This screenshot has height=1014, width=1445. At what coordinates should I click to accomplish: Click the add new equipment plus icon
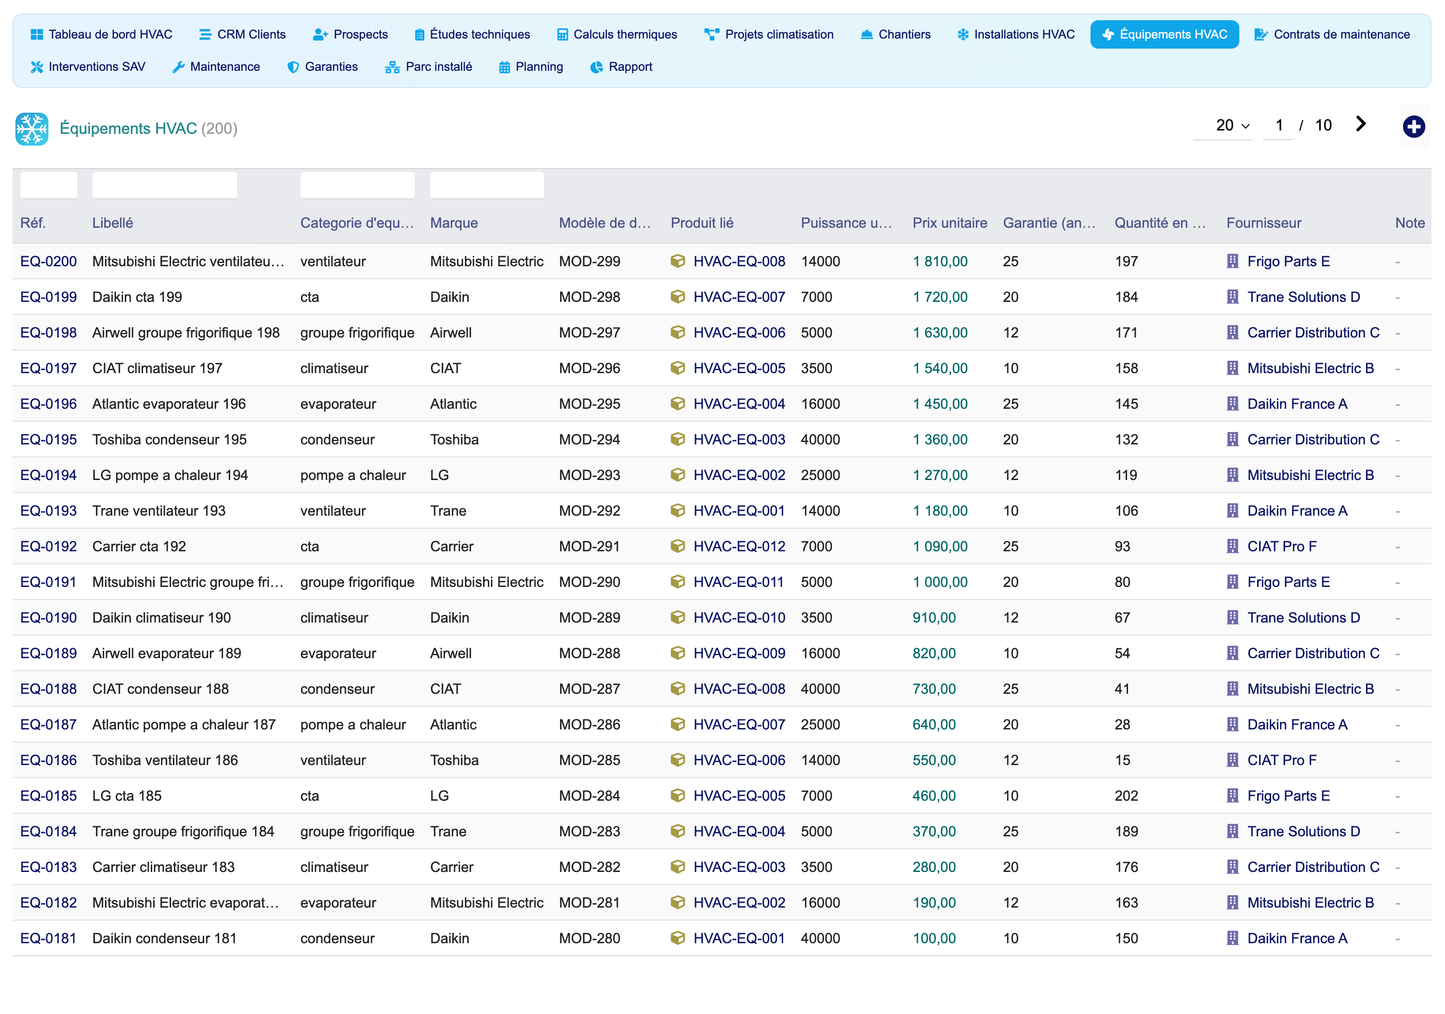[x=1413, y=127]
